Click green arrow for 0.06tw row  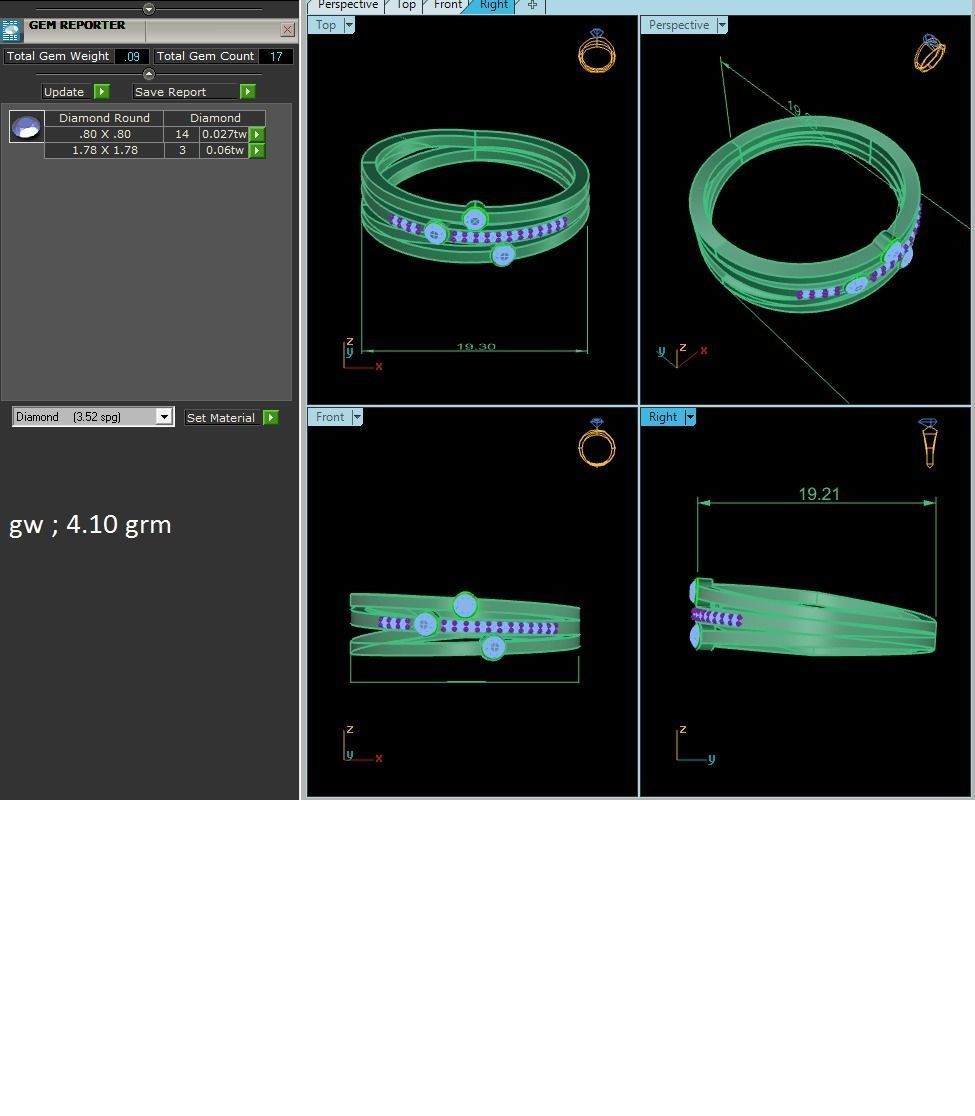tap(258, 150)
